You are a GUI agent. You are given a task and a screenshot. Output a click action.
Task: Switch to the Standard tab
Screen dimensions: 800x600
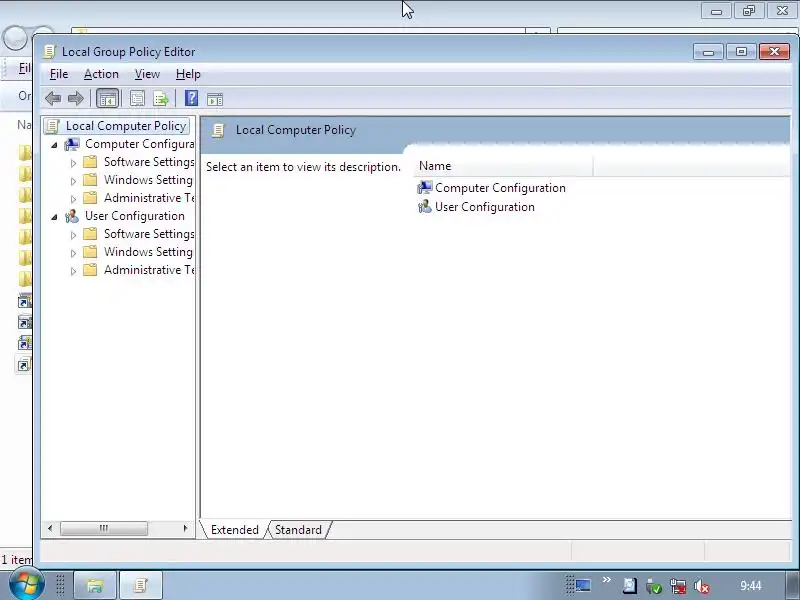[x=298, y=530]
